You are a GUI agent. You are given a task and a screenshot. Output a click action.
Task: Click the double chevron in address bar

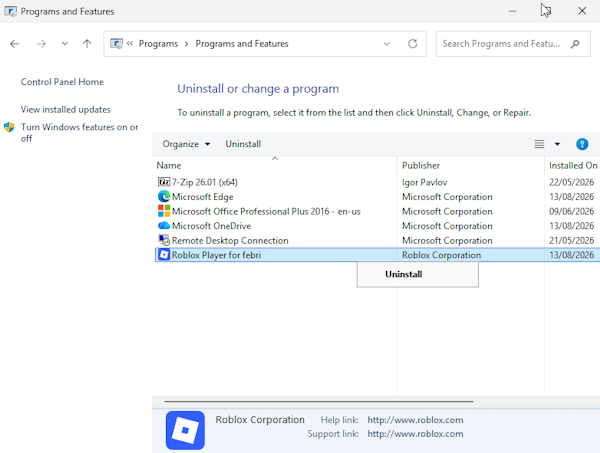130,44
